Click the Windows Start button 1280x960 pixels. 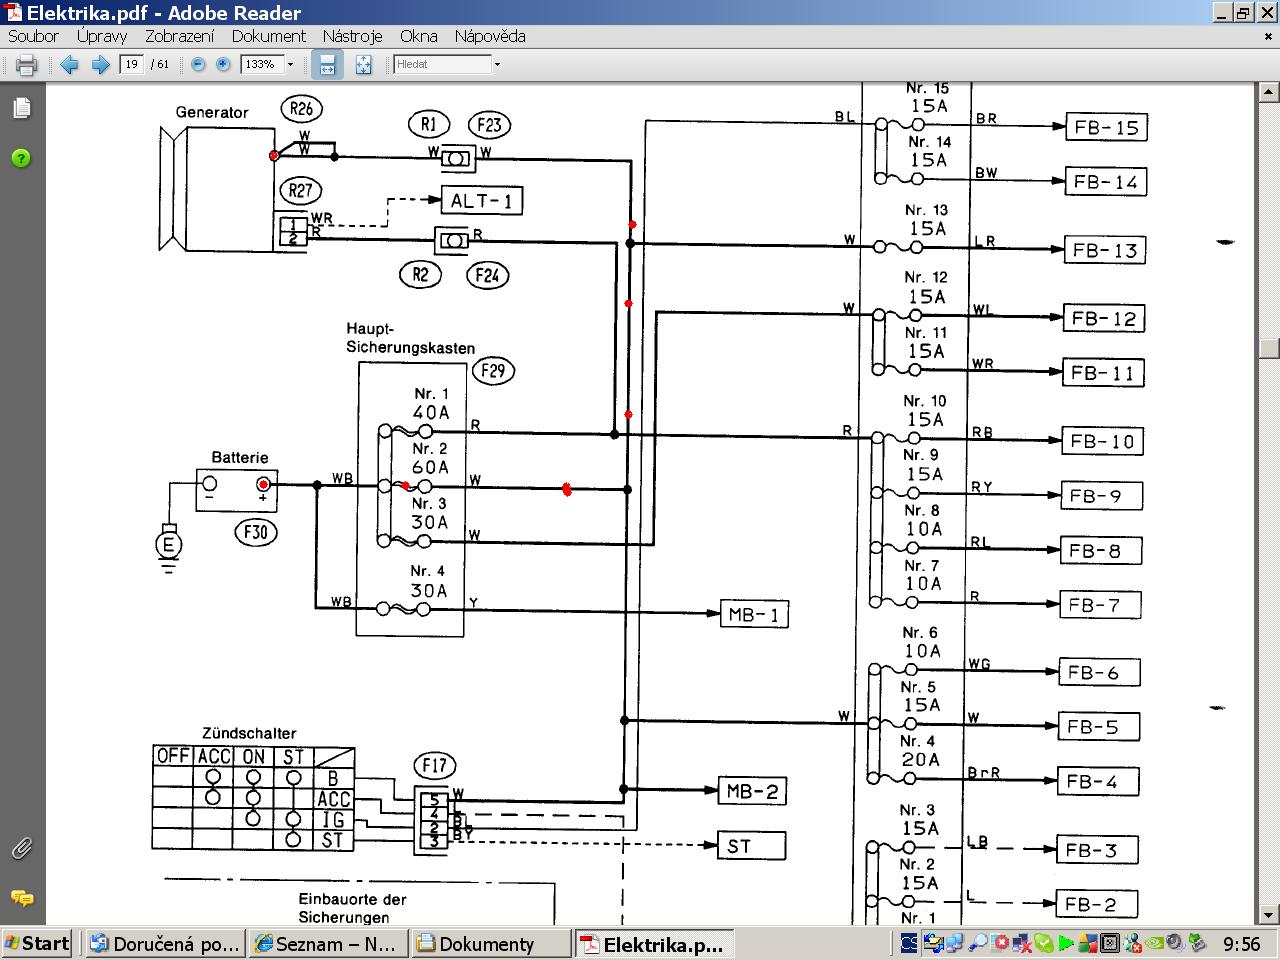(x=37, y=943)
